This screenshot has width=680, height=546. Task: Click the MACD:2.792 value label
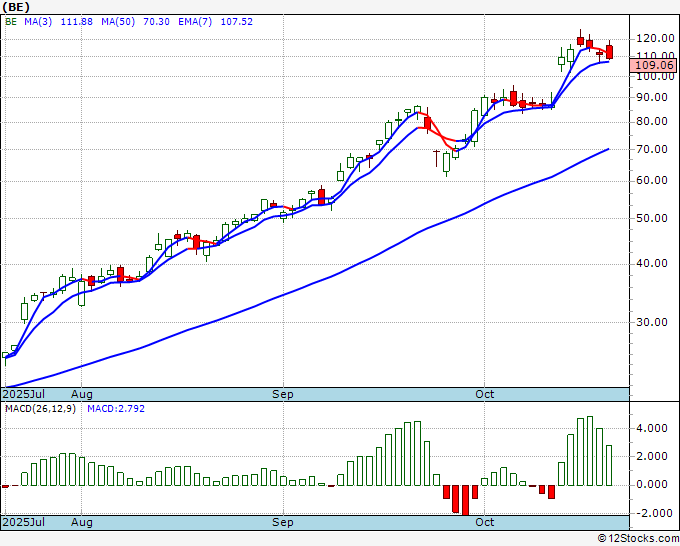click(116, 409)
